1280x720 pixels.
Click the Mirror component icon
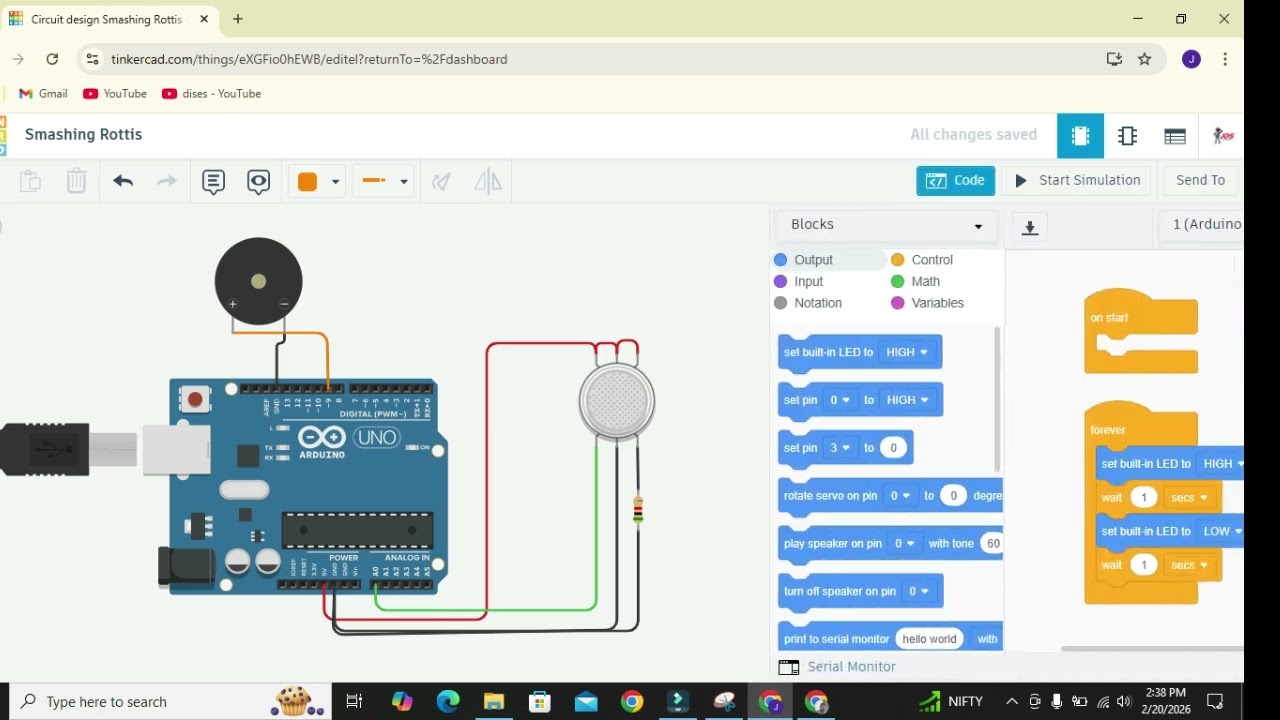(488, 181)
